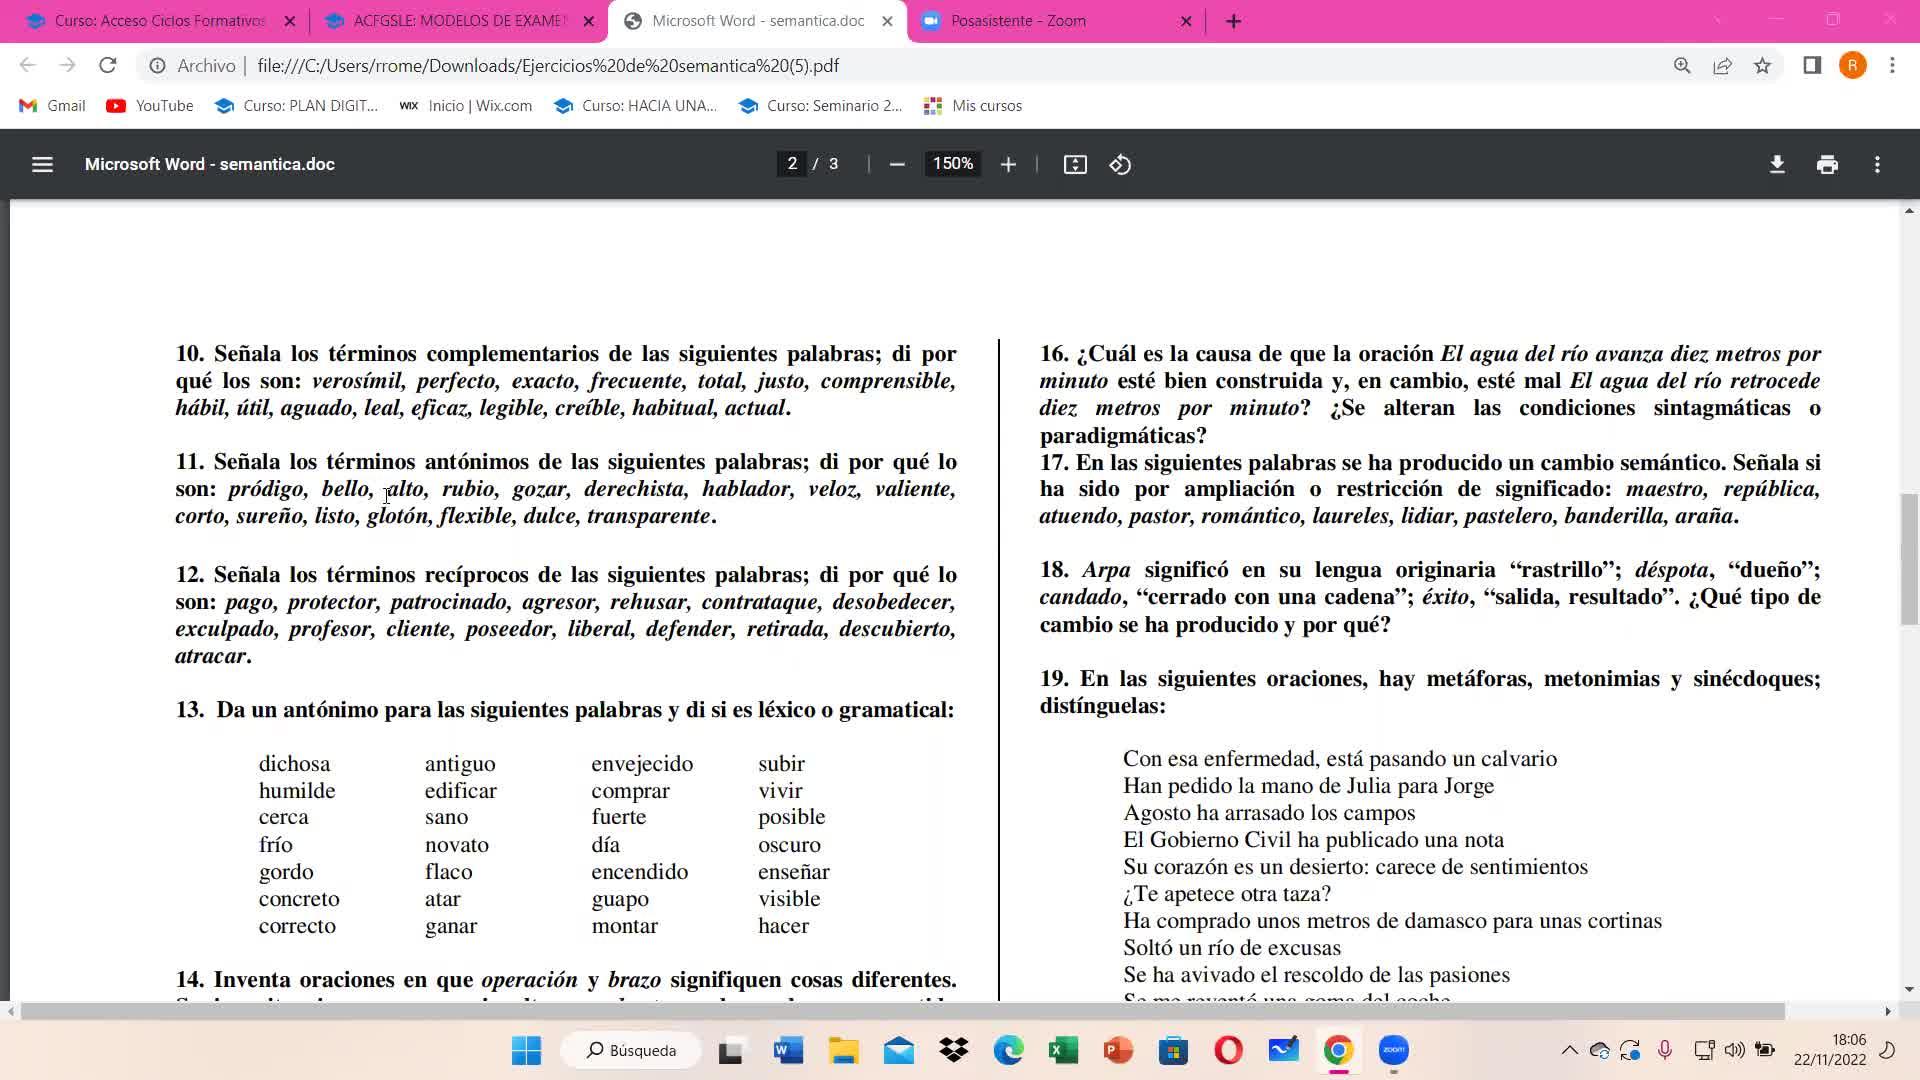This screenshot has height=1080, width=1920.
Task: Click the vertical scrollbar thumb
Action: (1909, 560)
